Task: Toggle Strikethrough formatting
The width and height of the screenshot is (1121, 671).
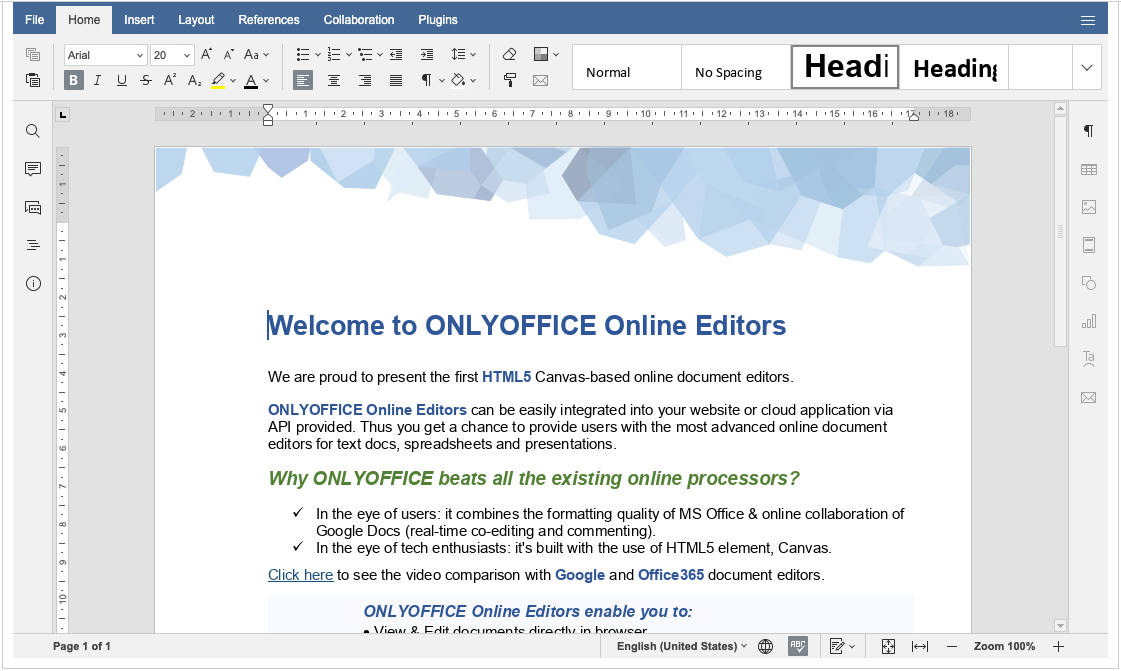Action: coord(146,80)
